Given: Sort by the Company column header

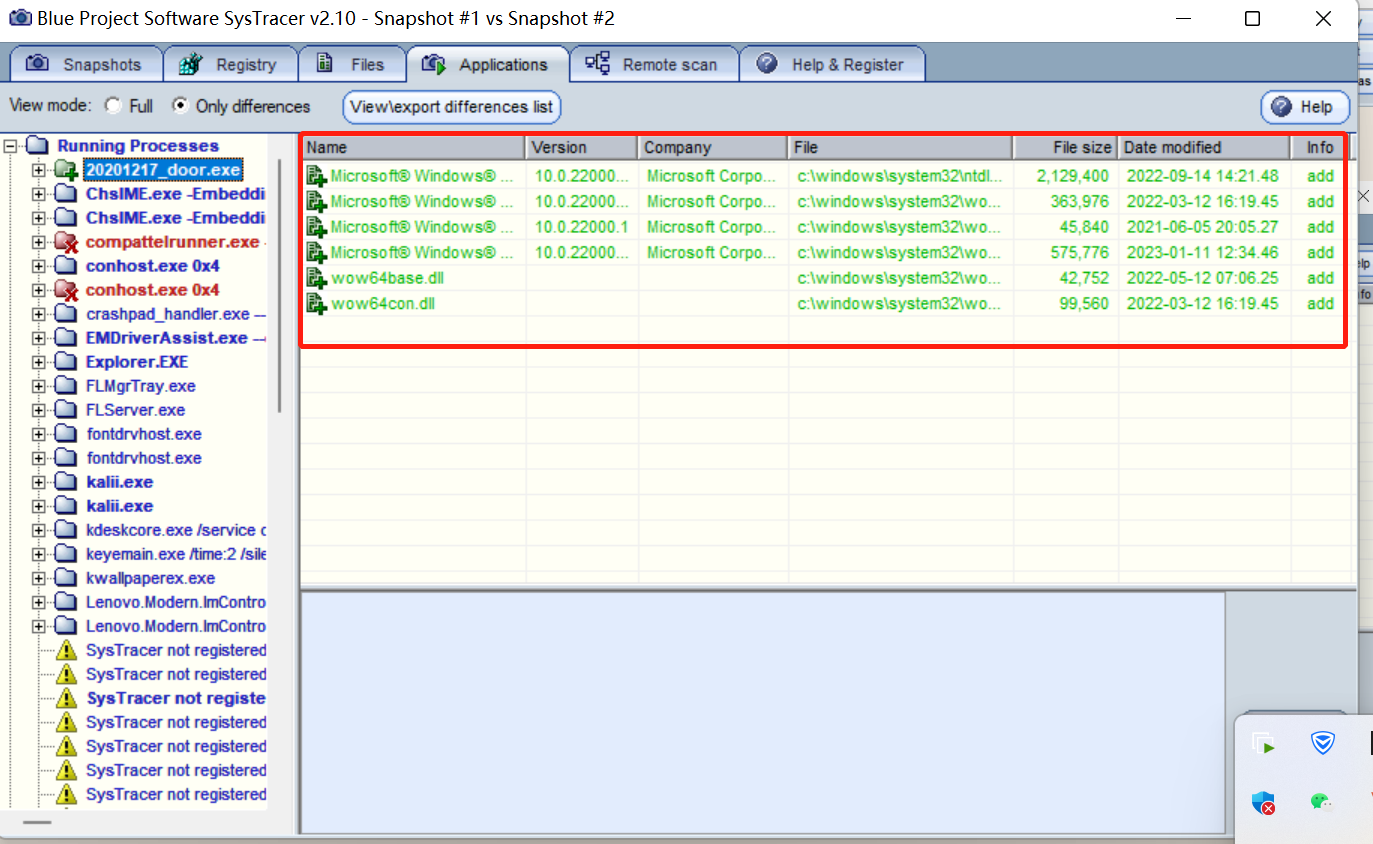Looking at the screenshot, I should pos(713,147).
